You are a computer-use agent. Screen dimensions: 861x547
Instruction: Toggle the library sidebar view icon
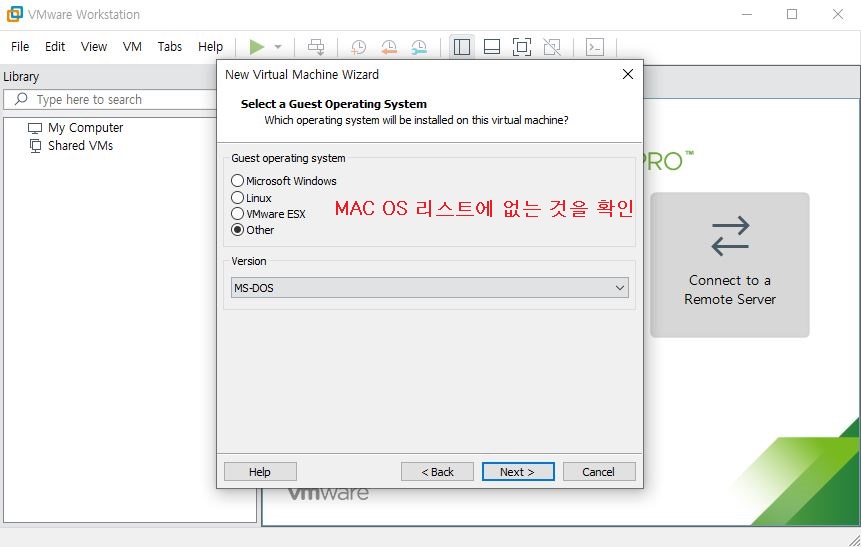pyautogui.click(x=462, y=47)
